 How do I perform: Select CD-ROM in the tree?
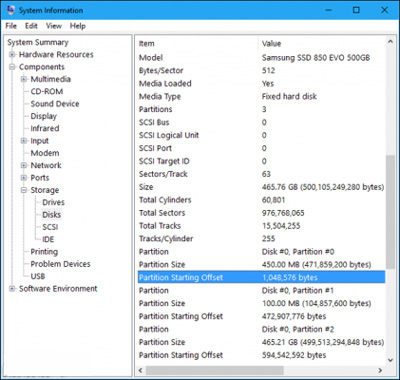pos(47,91)
